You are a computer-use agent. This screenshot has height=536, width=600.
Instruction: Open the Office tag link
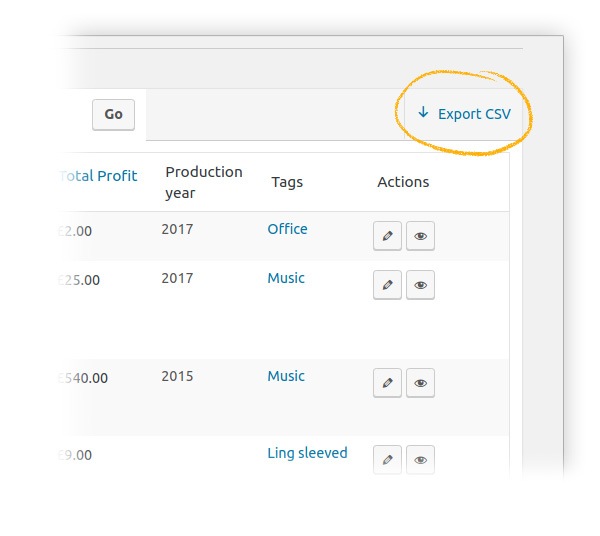287,229
